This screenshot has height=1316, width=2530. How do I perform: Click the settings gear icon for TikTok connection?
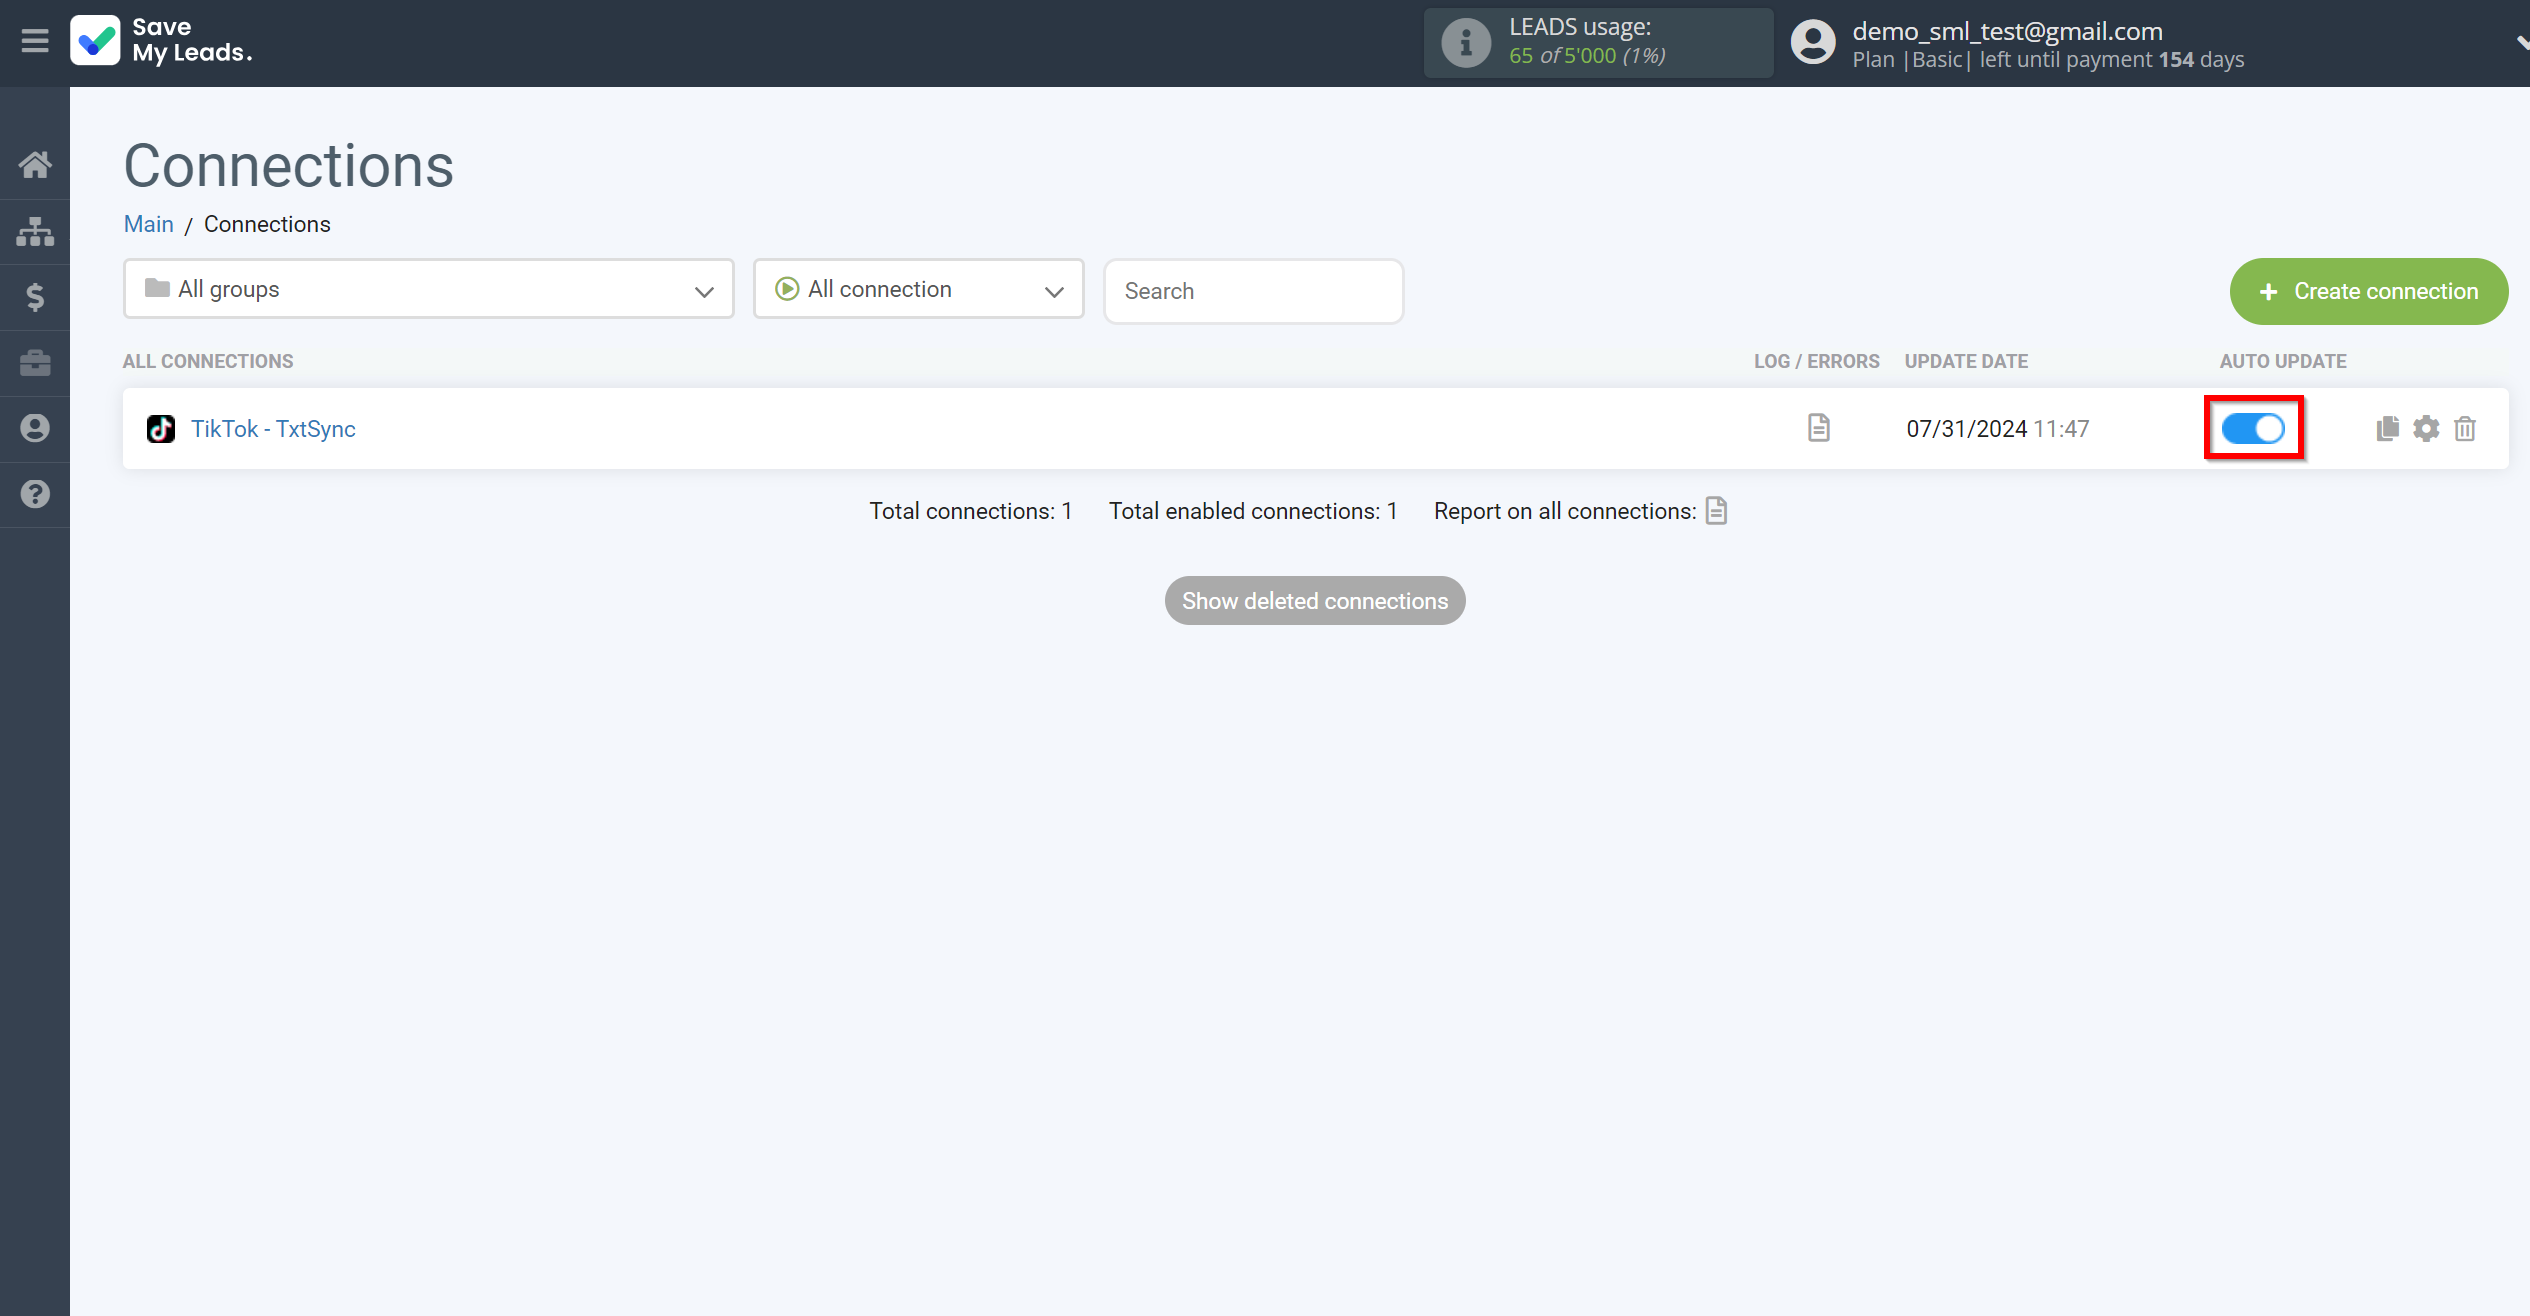(x=2426, y=427)
